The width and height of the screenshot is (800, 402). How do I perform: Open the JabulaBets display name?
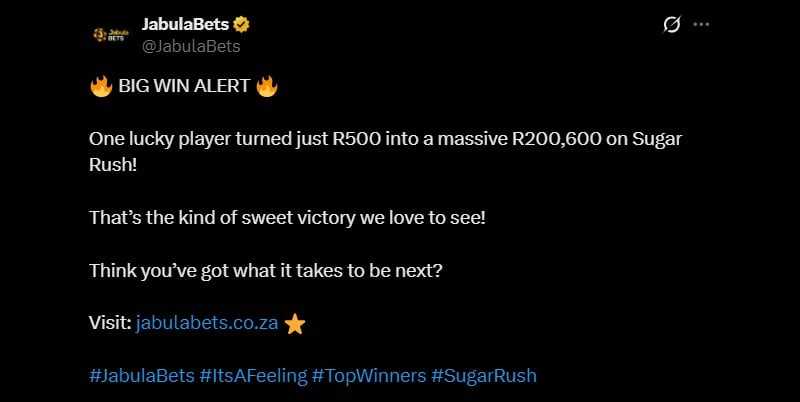(x=185, y=25)
